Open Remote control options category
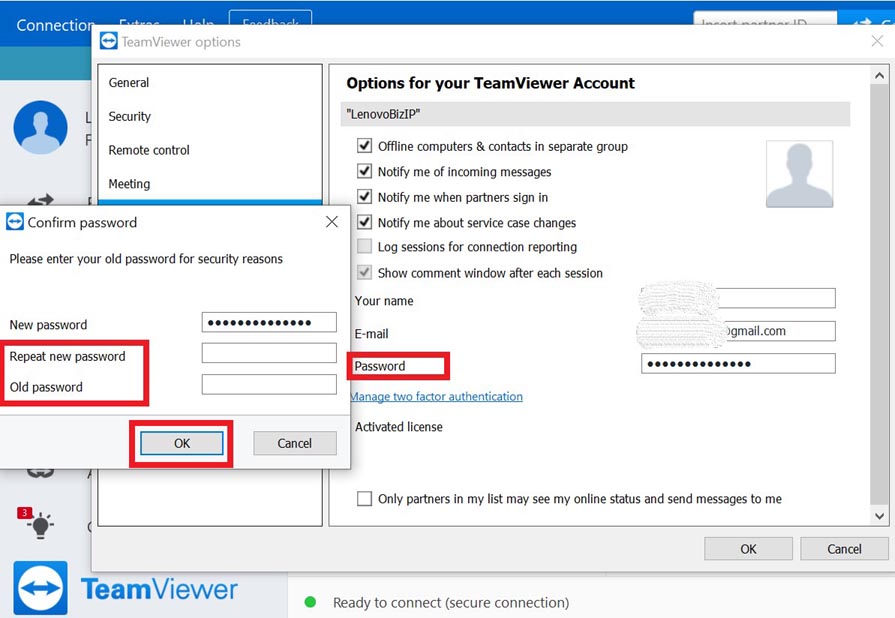 [149, 150]
